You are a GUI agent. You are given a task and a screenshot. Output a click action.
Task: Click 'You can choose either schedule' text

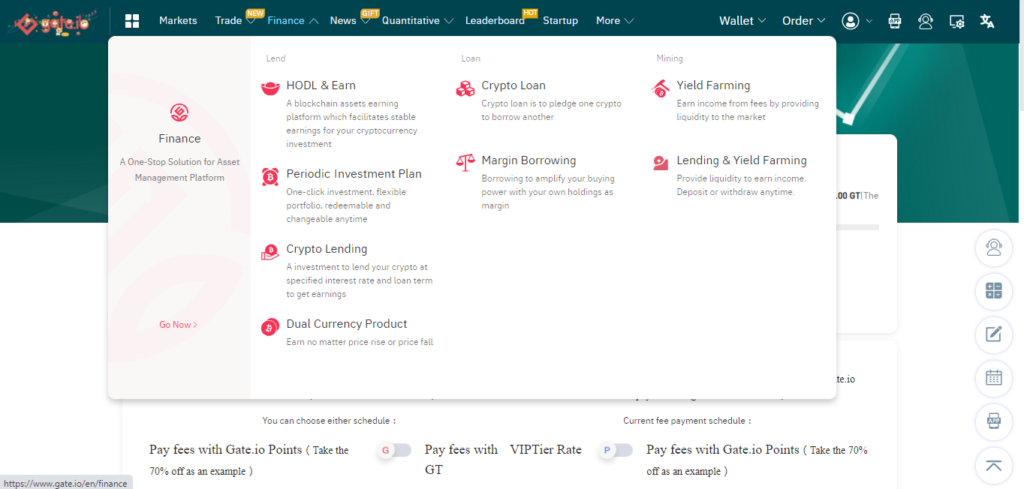click(330, 421)
